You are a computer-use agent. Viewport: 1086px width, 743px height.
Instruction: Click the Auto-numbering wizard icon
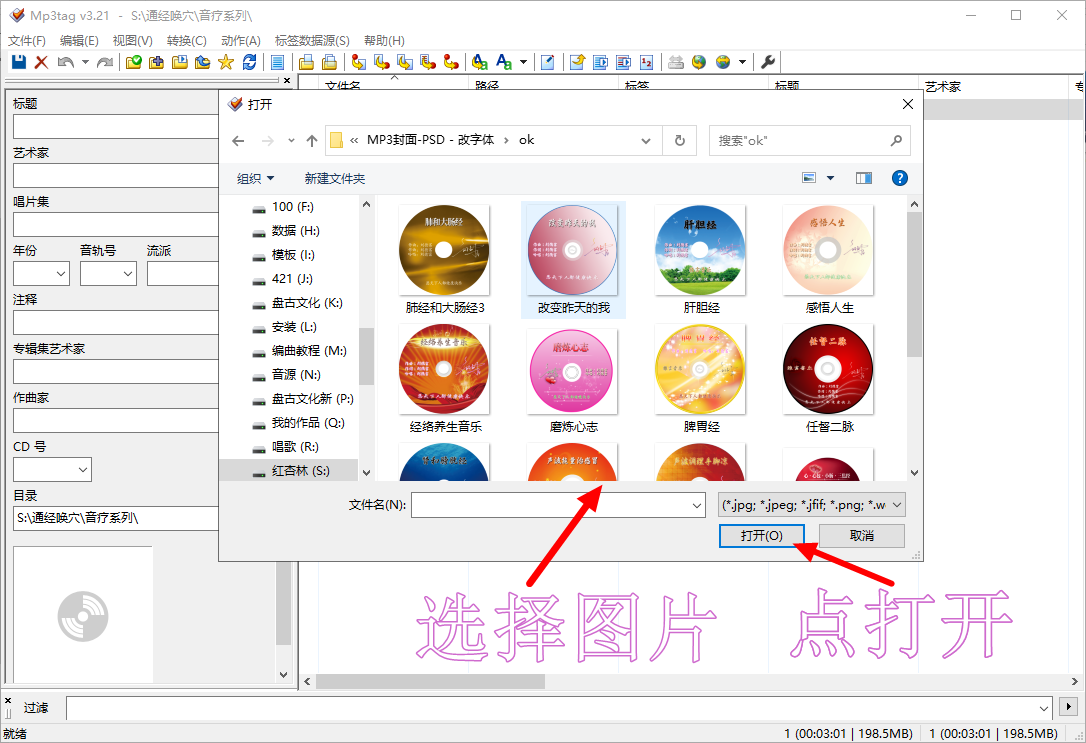[646, 62]
